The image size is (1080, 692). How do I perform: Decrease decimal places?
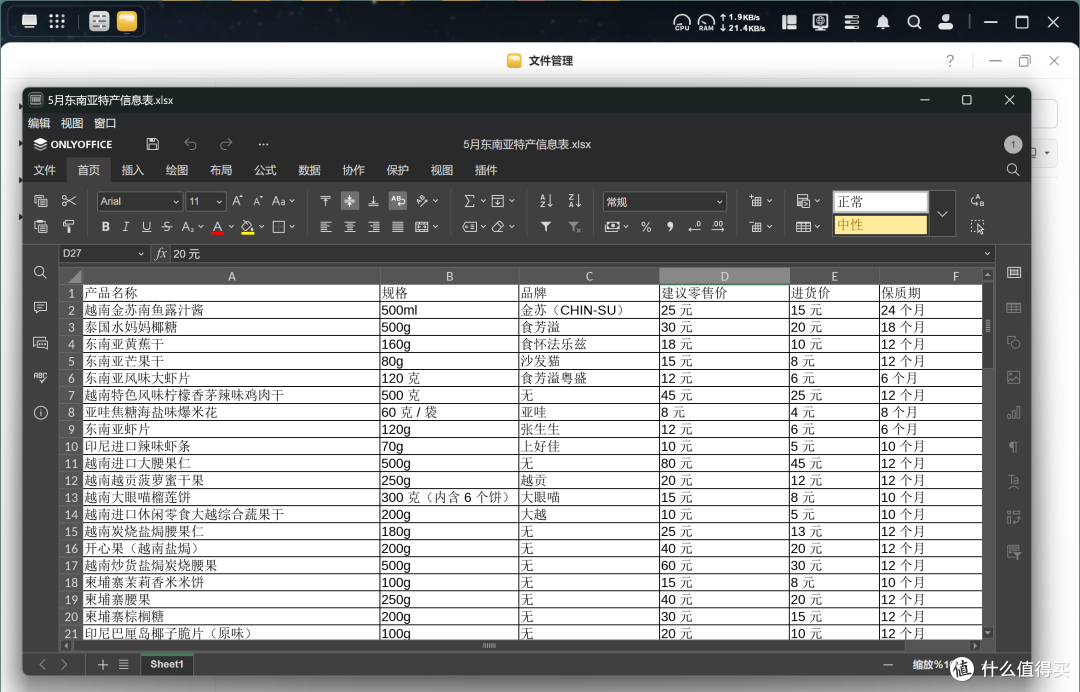pyautogui.click(x=694, y=227)
